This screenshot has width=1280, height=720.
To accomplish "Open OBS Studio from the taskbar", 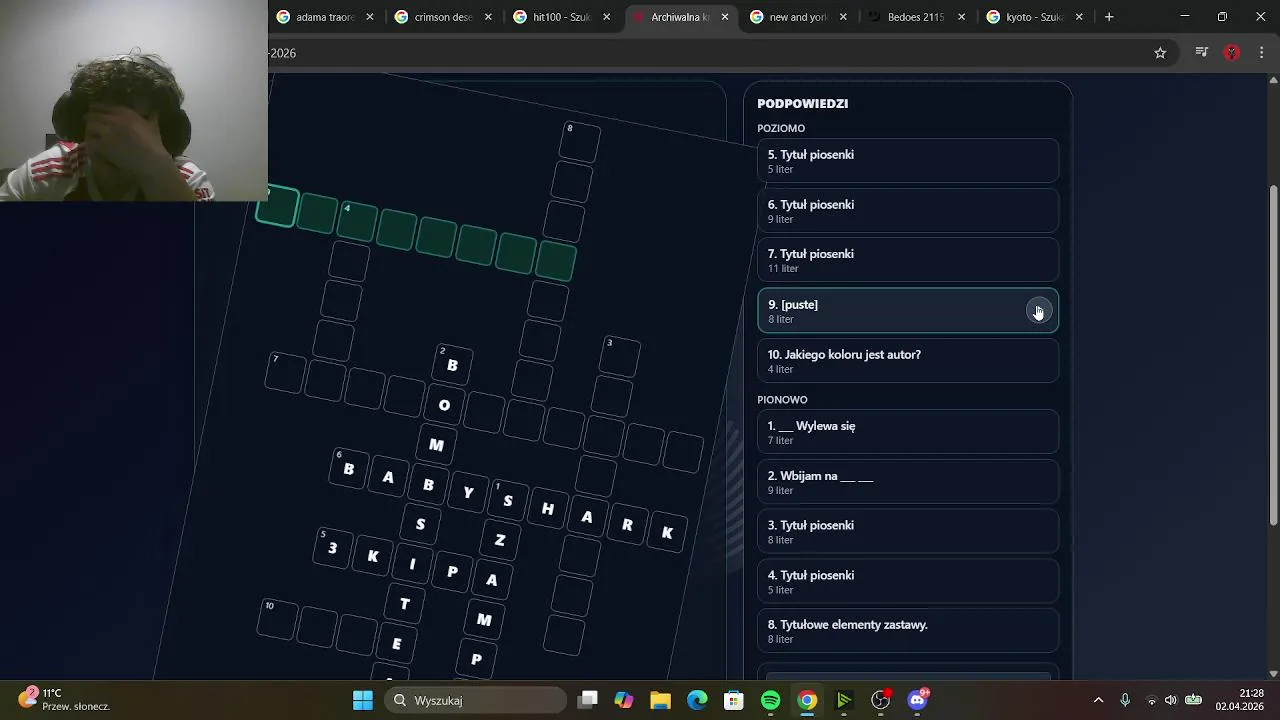I will [881, 700].
